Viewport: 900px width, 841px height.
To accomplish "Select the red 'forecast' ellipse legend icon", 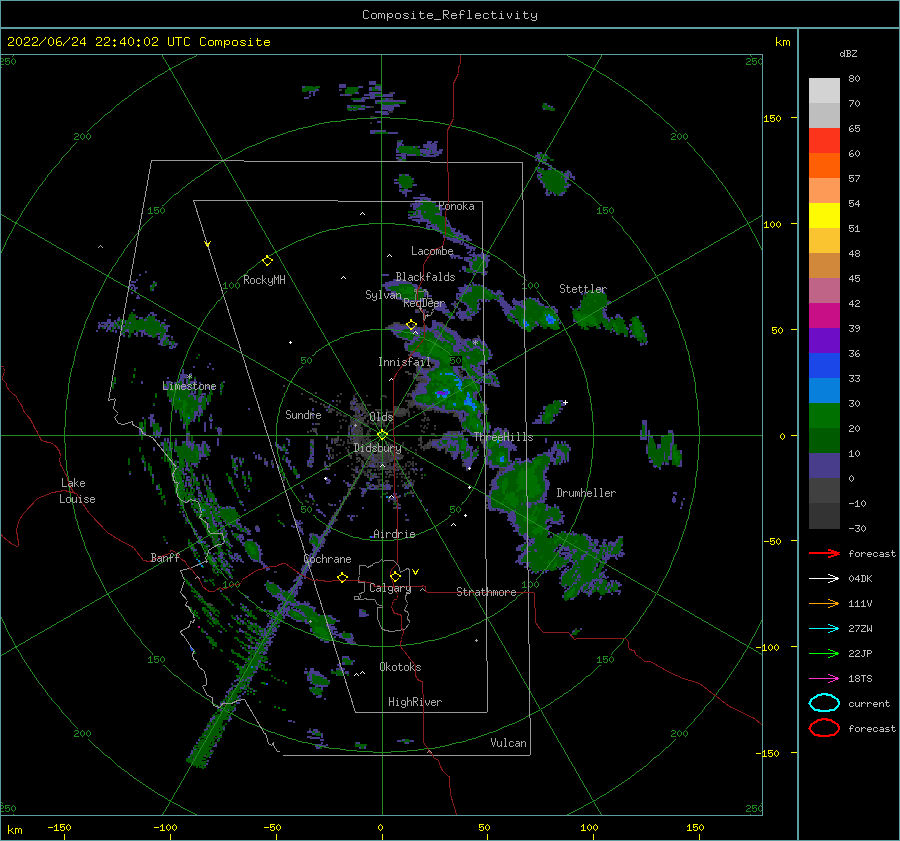I will point(824,728).
